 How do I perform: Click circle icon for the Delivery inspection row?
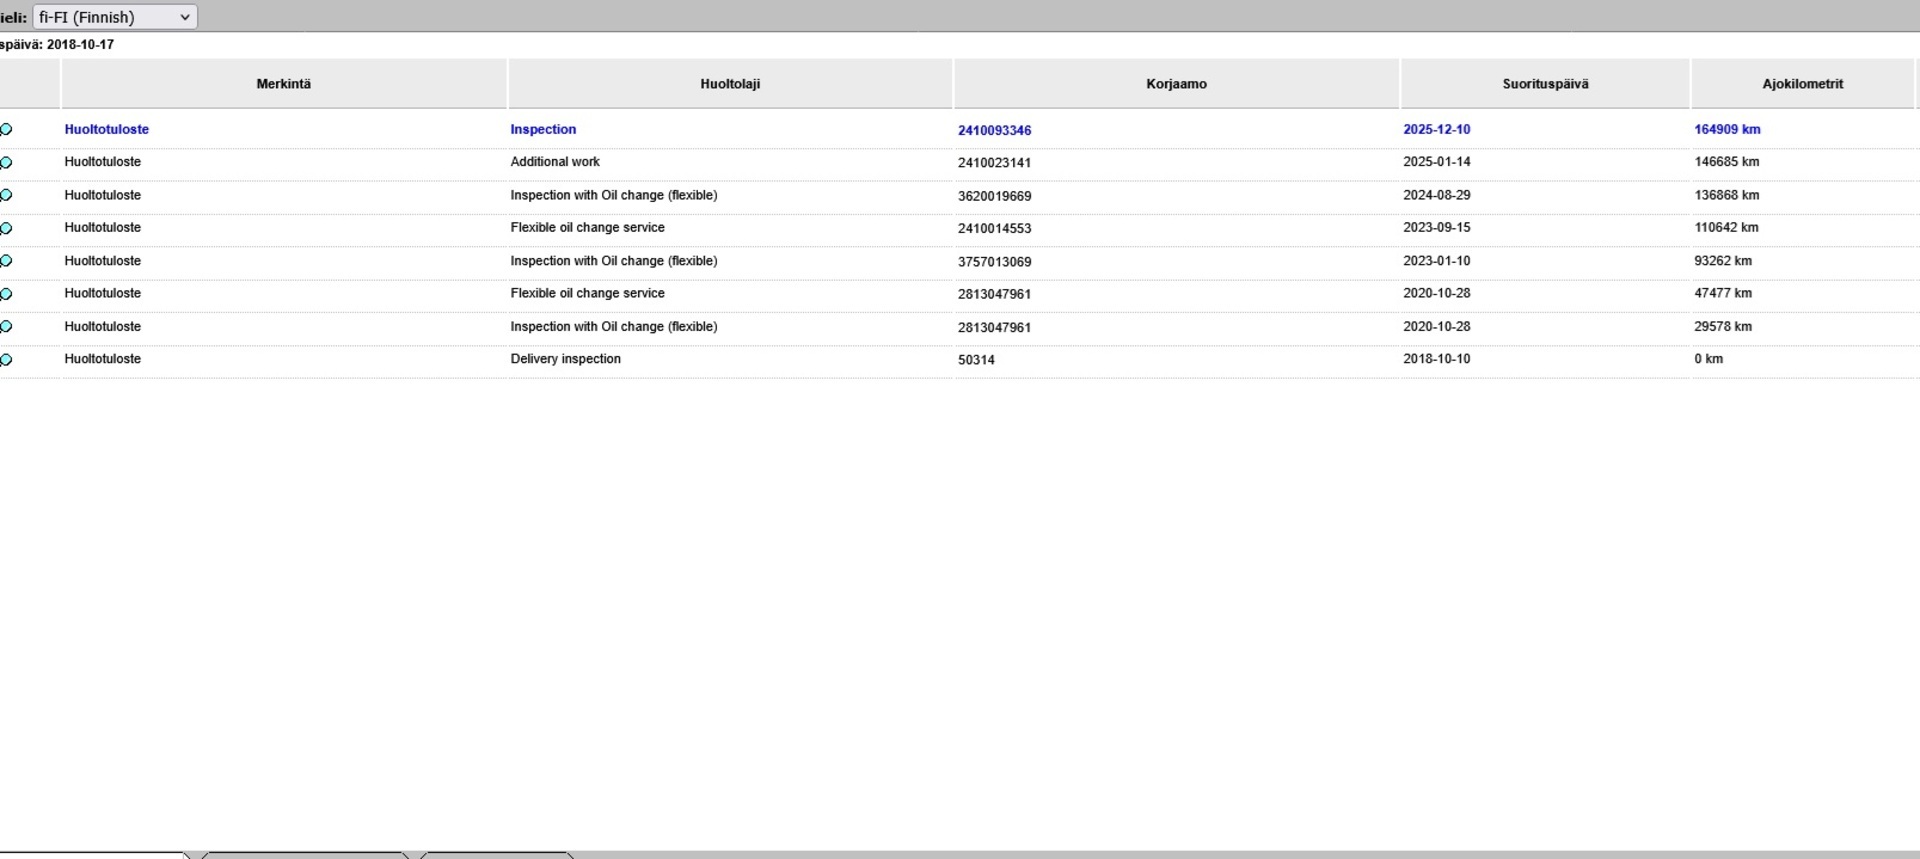(7, 360)
